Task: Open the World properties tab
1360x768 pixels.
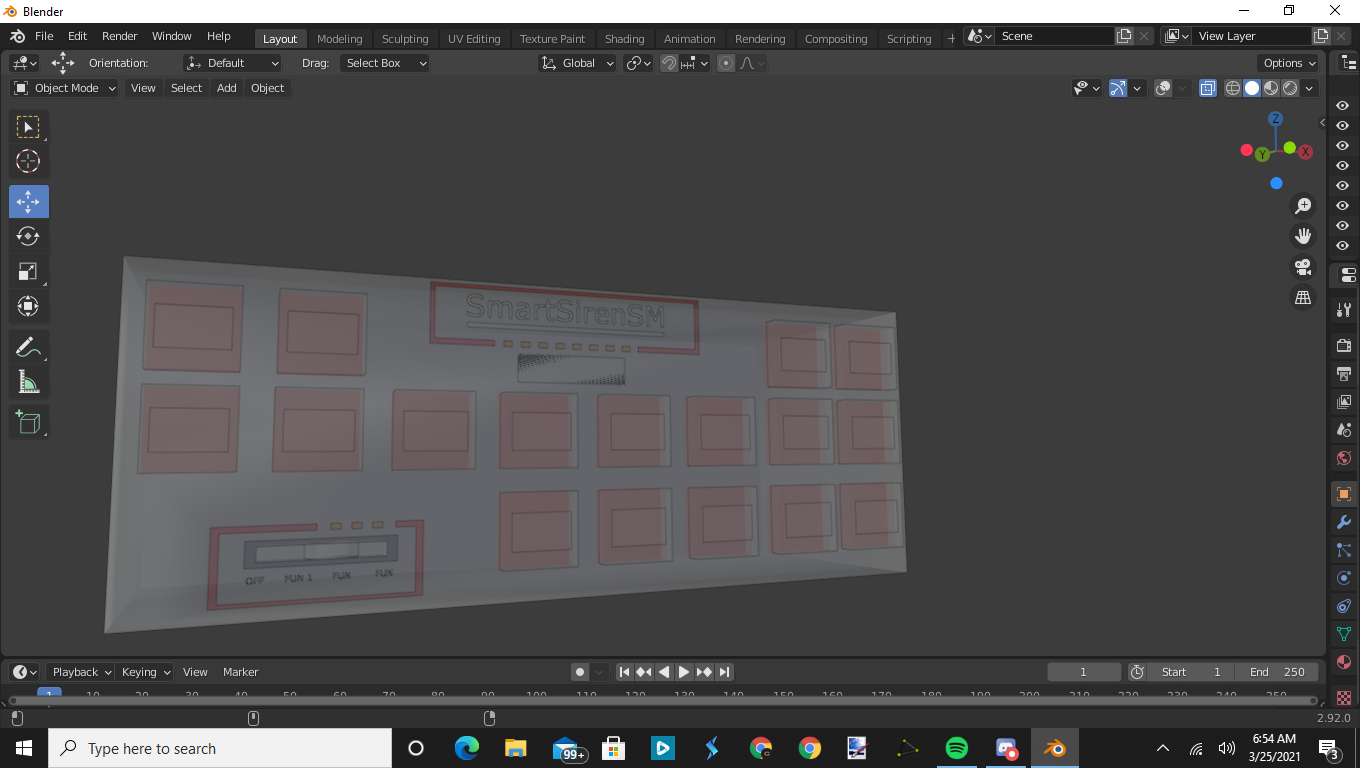Action: 1344,458
